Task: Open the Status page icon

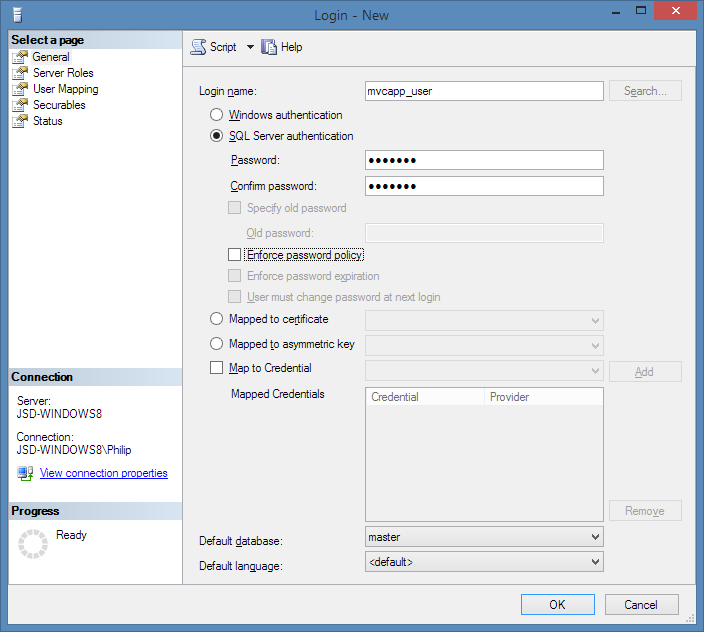Action: click(20, 121)
